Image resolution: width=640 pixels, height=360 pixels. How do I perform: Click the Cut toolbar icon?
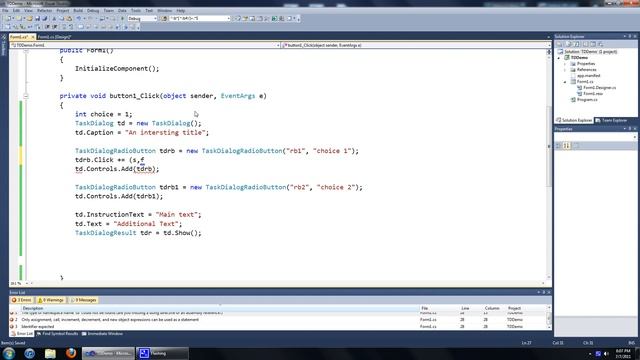tap(54, 18)
